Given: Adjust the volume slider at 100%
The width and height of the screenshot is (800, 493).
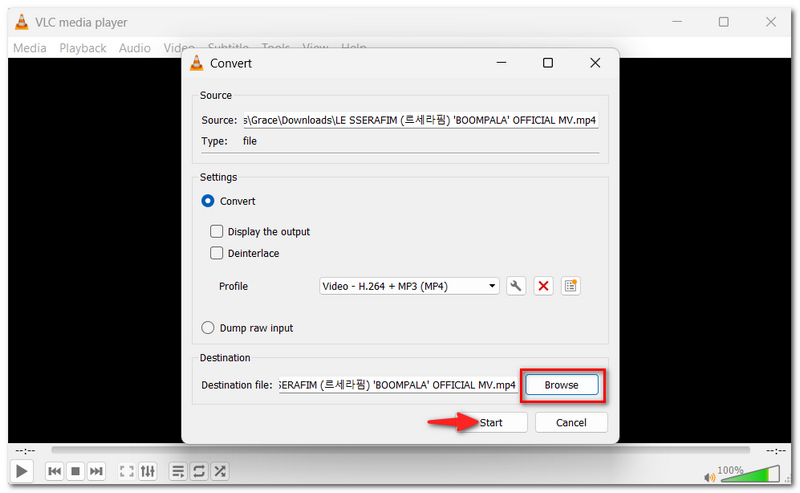Looking at the screenshot, I should tap(748, 474).
